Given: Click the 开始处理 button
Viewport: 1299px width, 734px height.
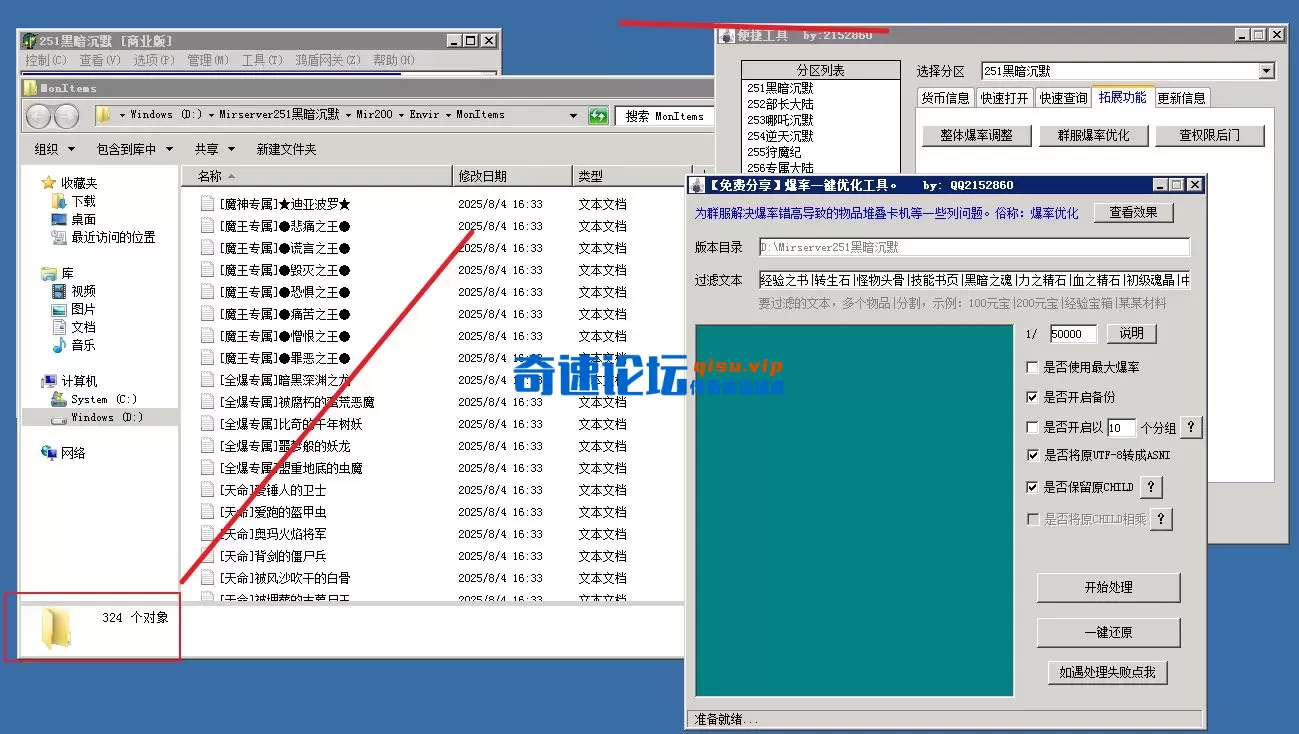Looking at the screenshot, I should pos(1109,588).
